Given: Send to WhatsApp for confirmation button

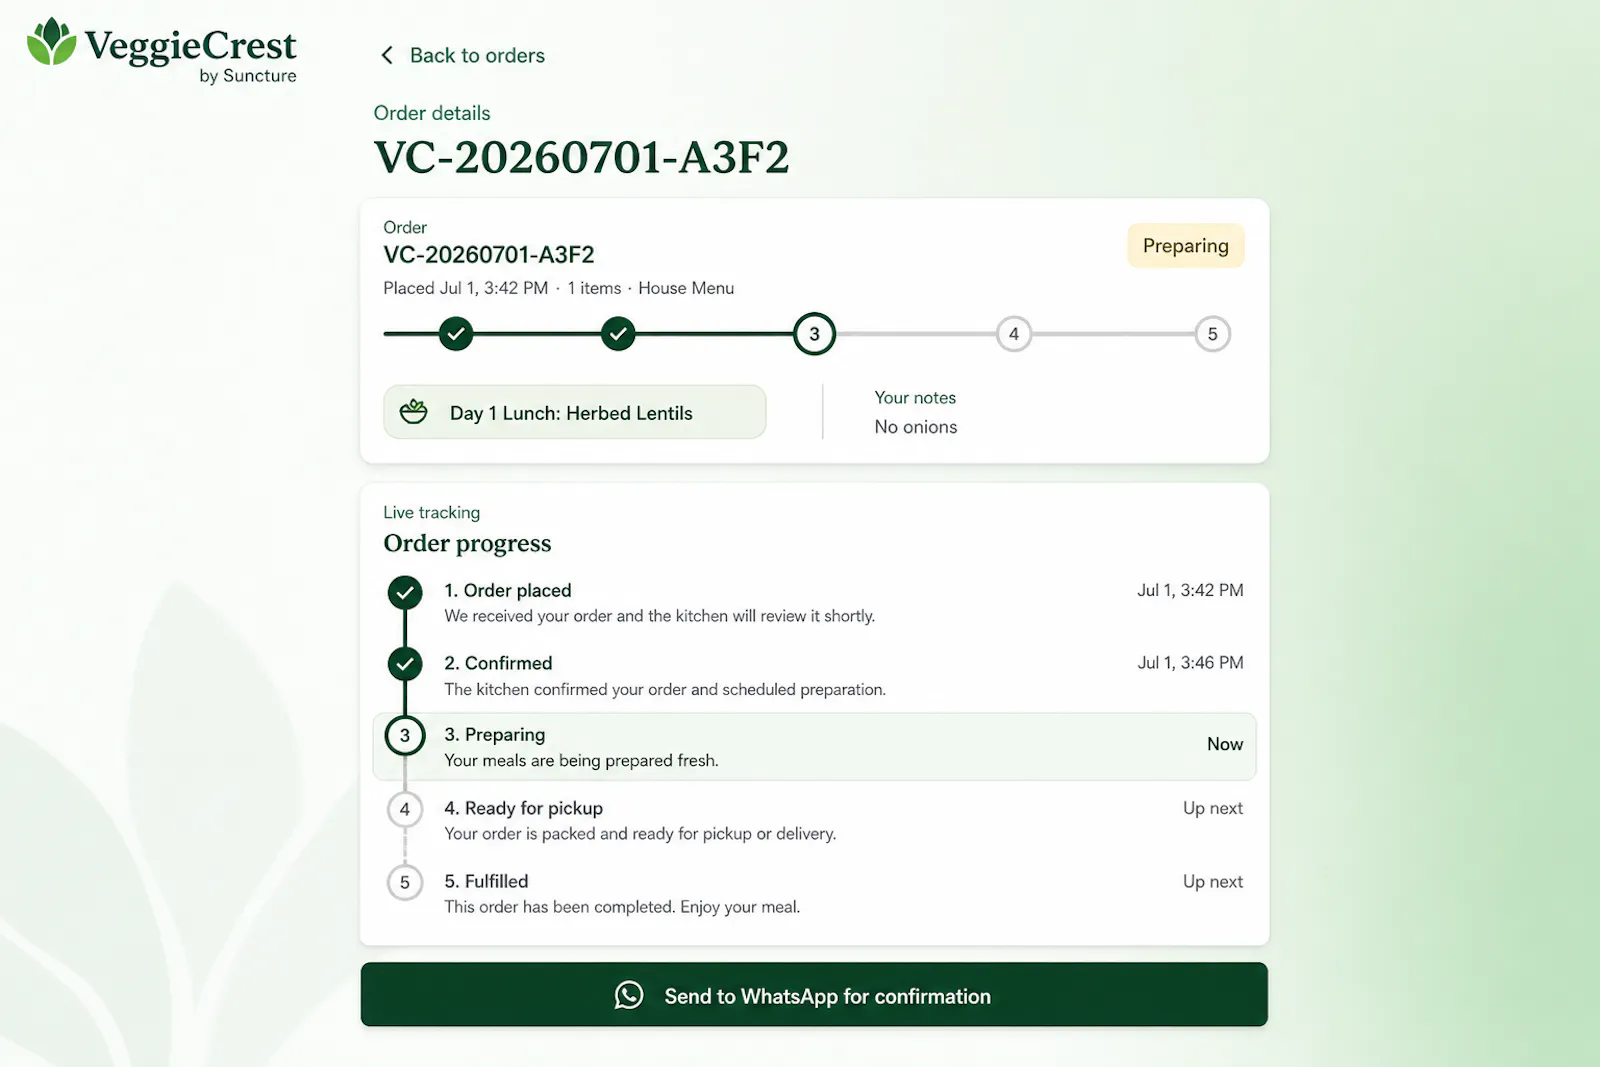Looking at the screenshot, I should (x=814, y=994).
